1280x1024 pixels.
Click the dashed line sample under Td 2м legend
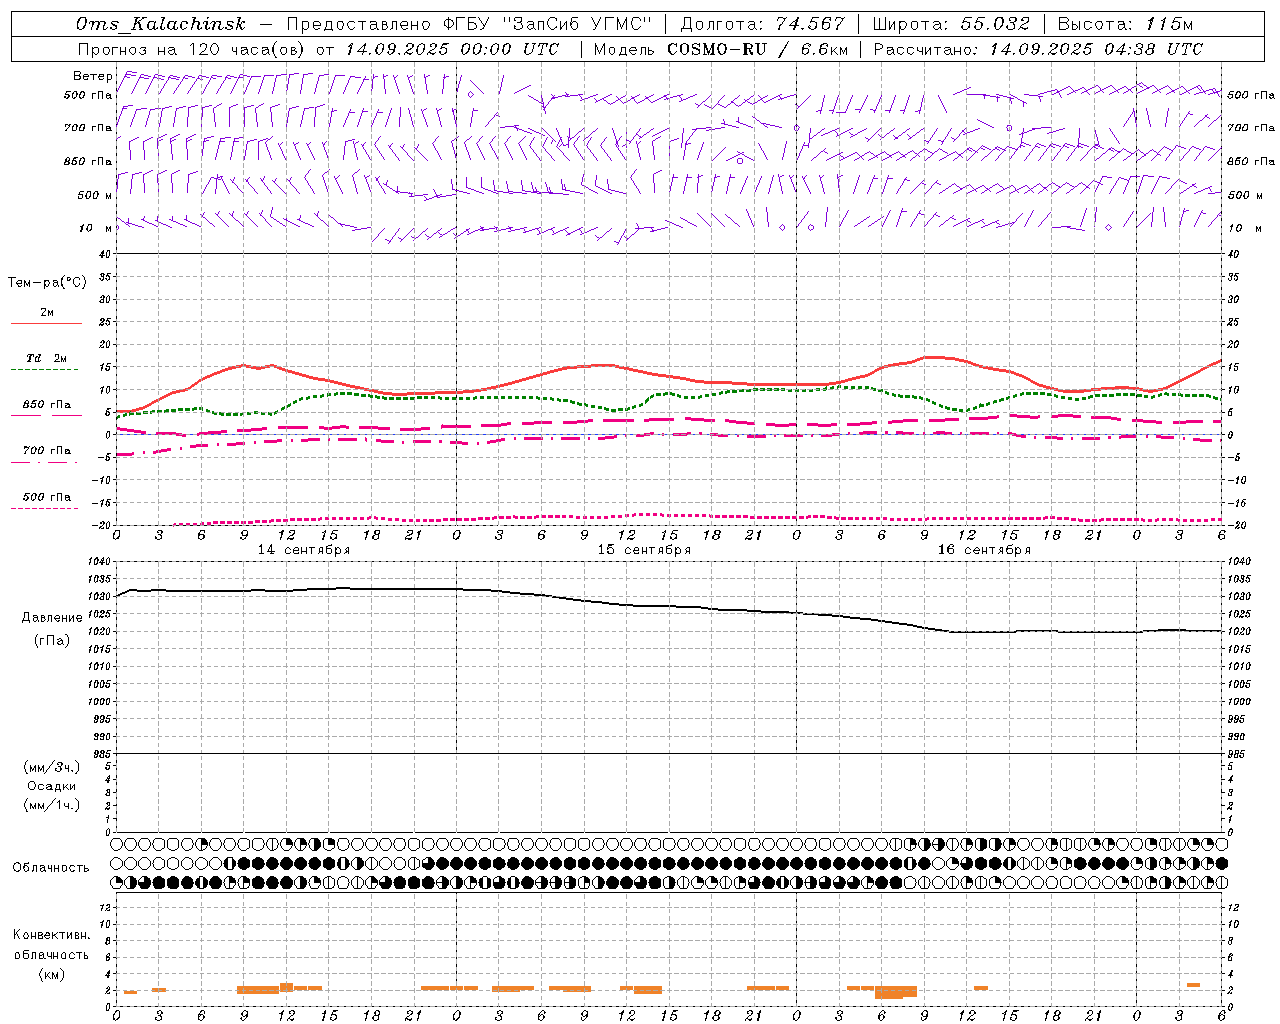coord(44,370)
